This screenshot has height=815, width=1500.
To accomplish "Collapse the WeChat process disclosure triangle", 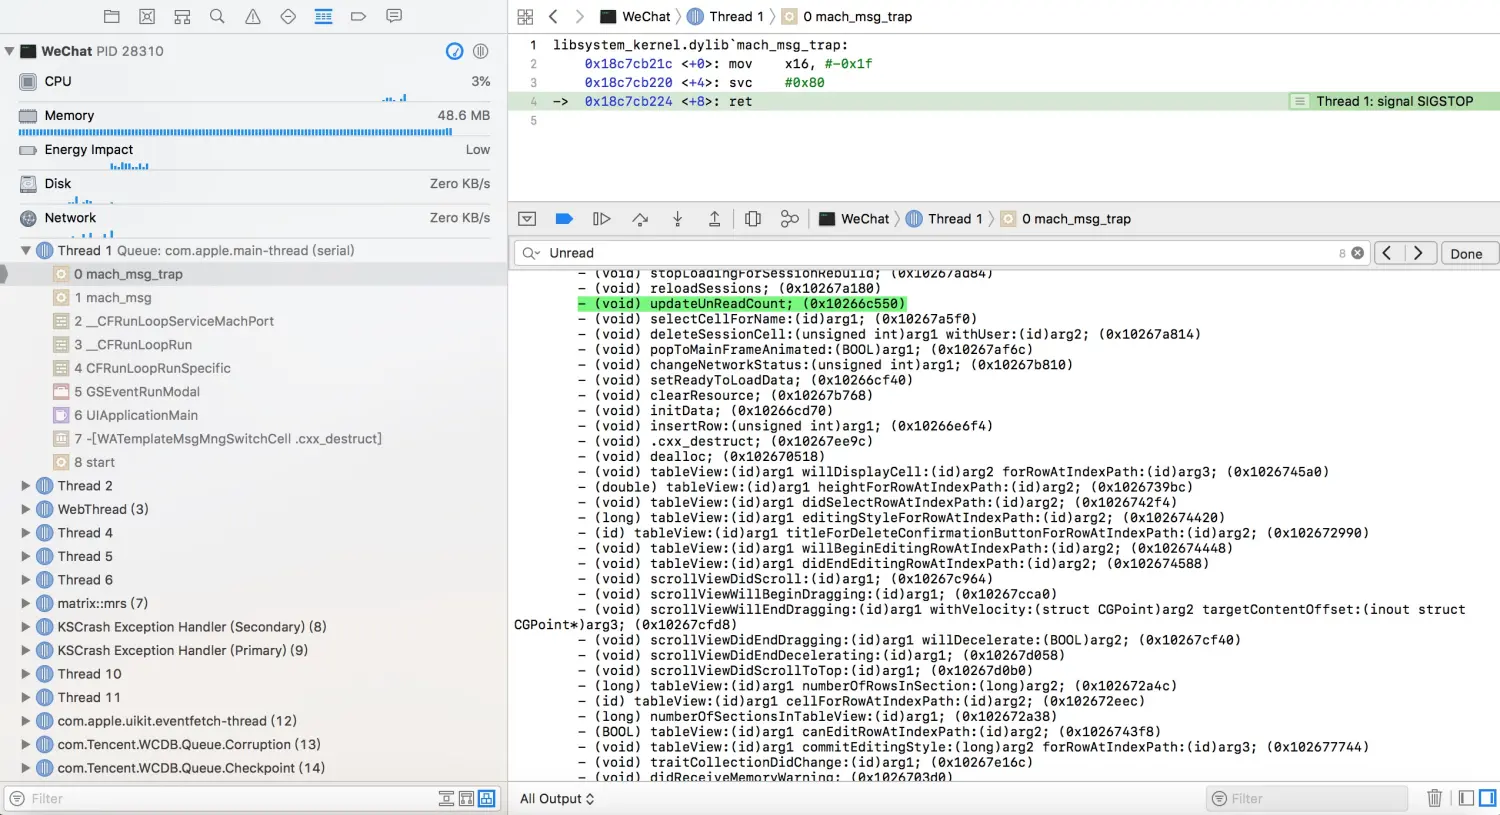I will (10, 51).
